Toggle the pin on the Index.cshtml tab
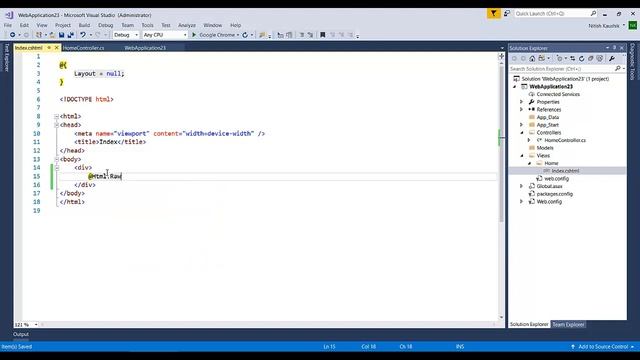 coord(49,48)
